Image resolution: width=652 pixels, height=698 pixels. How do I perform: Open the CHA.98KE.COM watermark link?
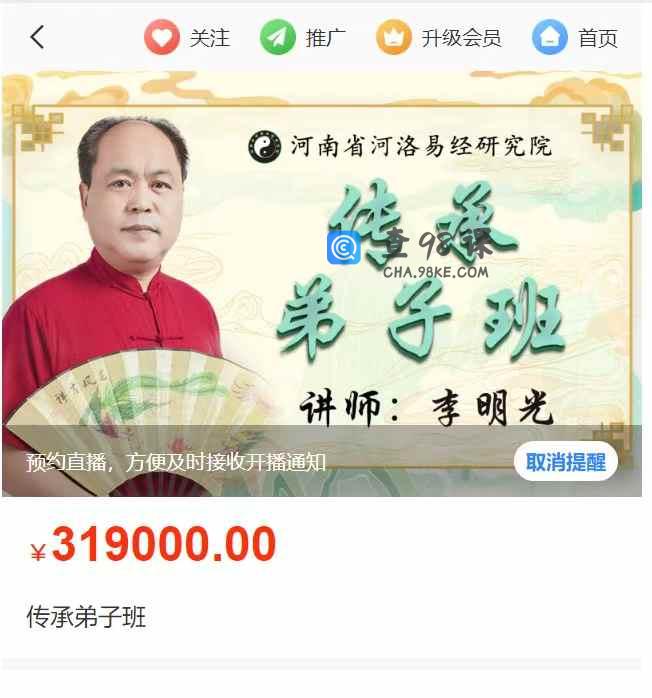tap(435, 272)
